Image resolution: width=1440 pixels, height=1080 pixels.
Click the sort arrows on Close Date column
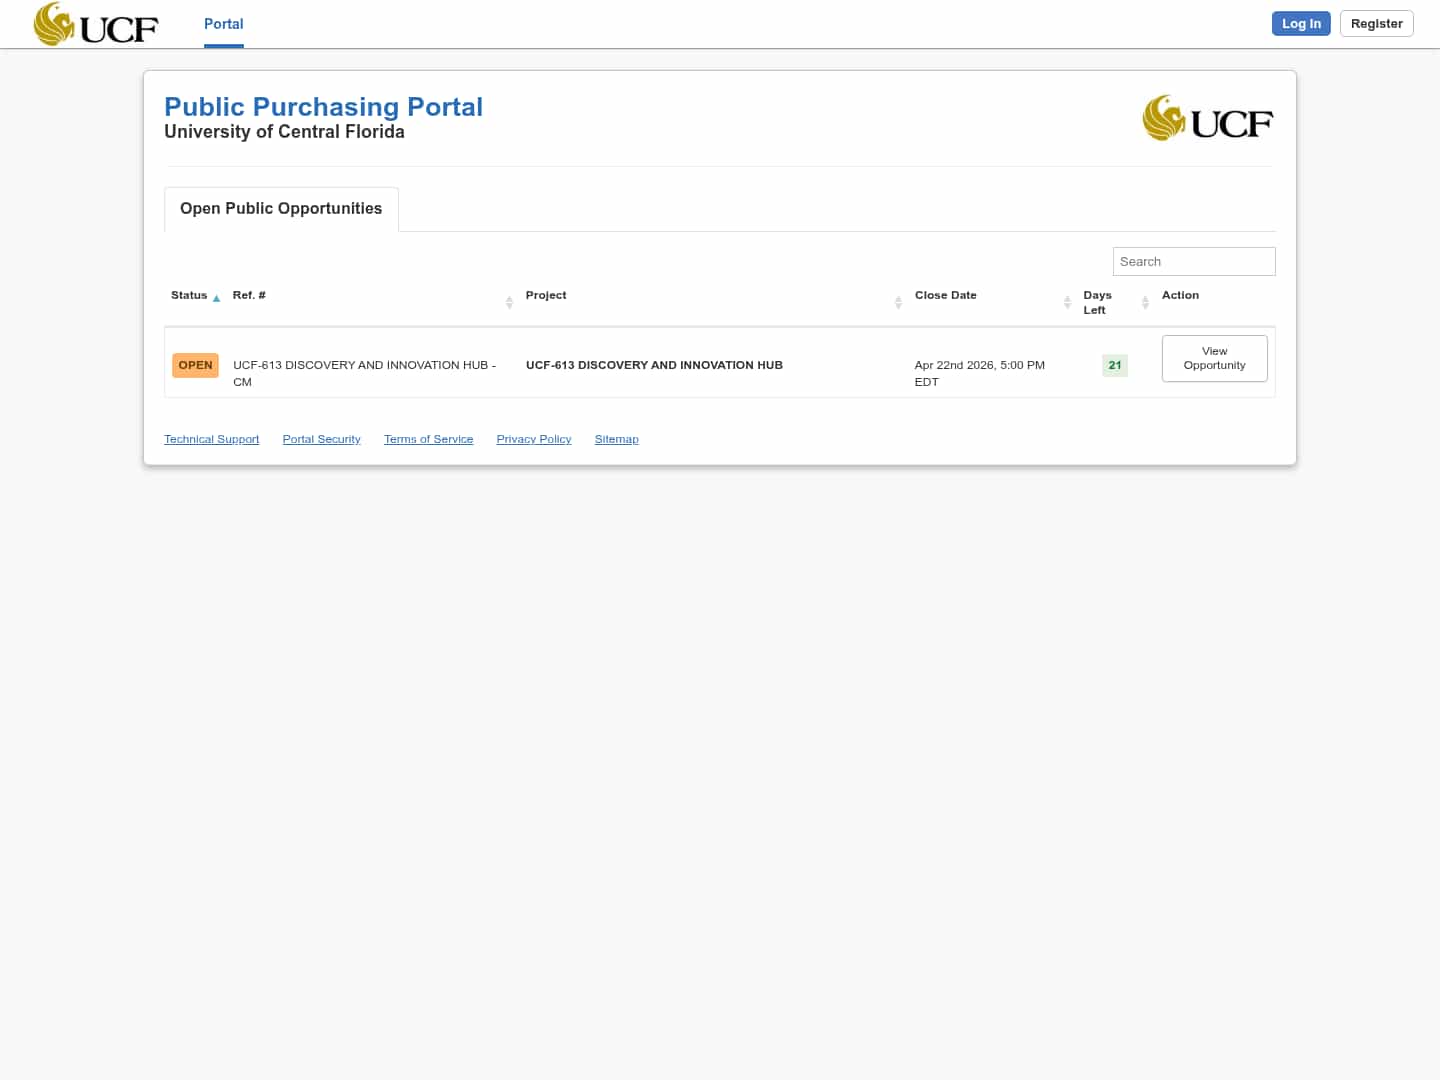point(1067,302)
